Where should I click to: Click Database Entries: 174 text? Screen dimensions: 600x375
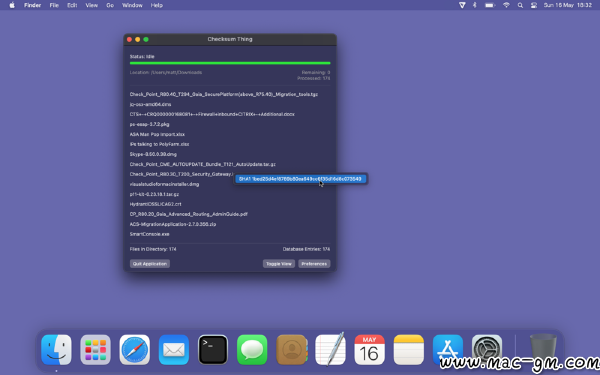point(306,249)
